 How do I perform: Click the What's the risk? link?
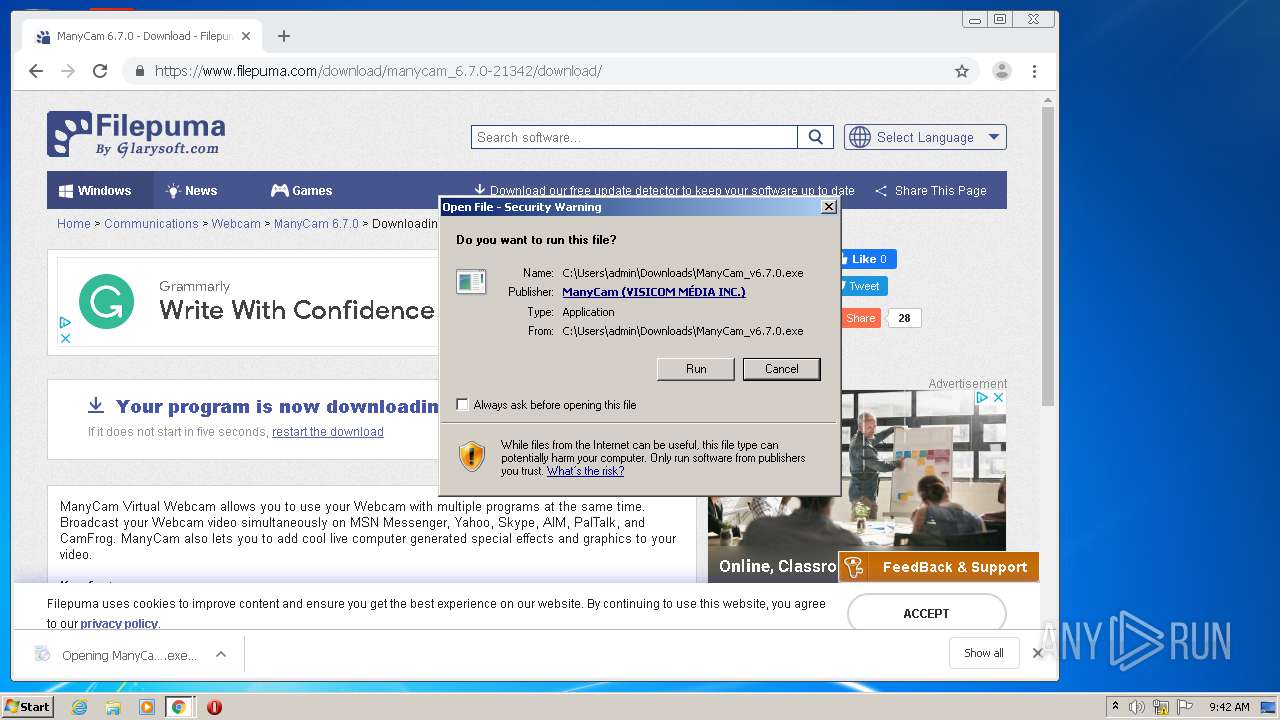pos(585,471)
